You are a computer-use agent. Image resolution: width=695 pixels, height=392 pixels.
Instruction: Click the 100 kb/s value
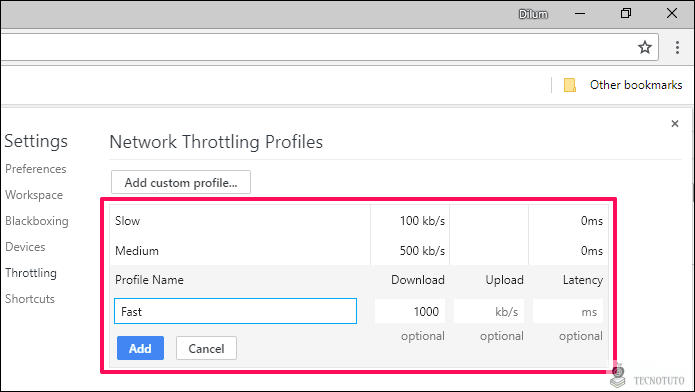click(x=422, y=220)
